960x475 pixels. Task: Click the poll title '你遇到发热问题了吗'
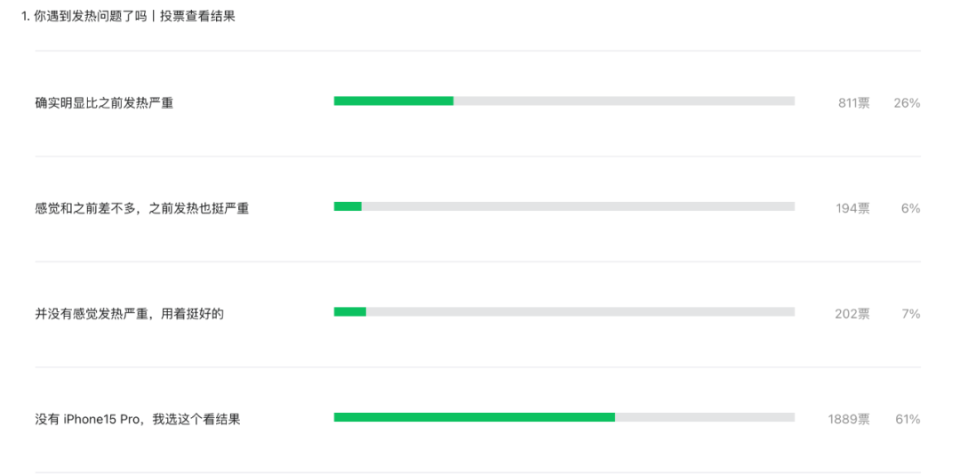point(89,17)
